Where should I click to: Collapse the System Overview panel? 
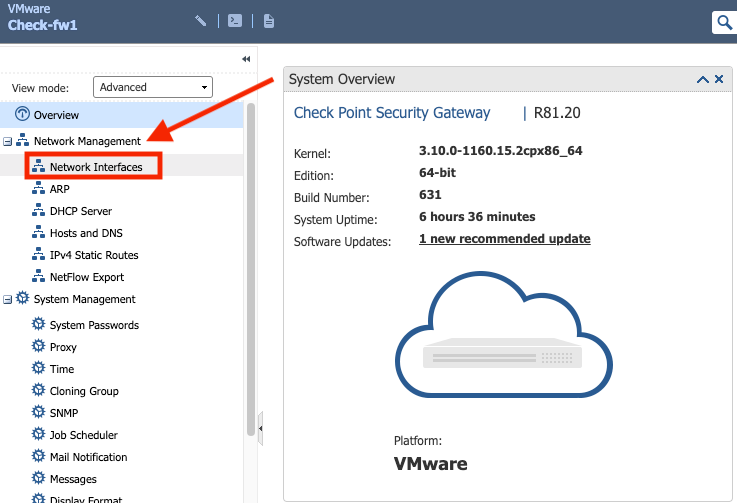tap(703, 79)
